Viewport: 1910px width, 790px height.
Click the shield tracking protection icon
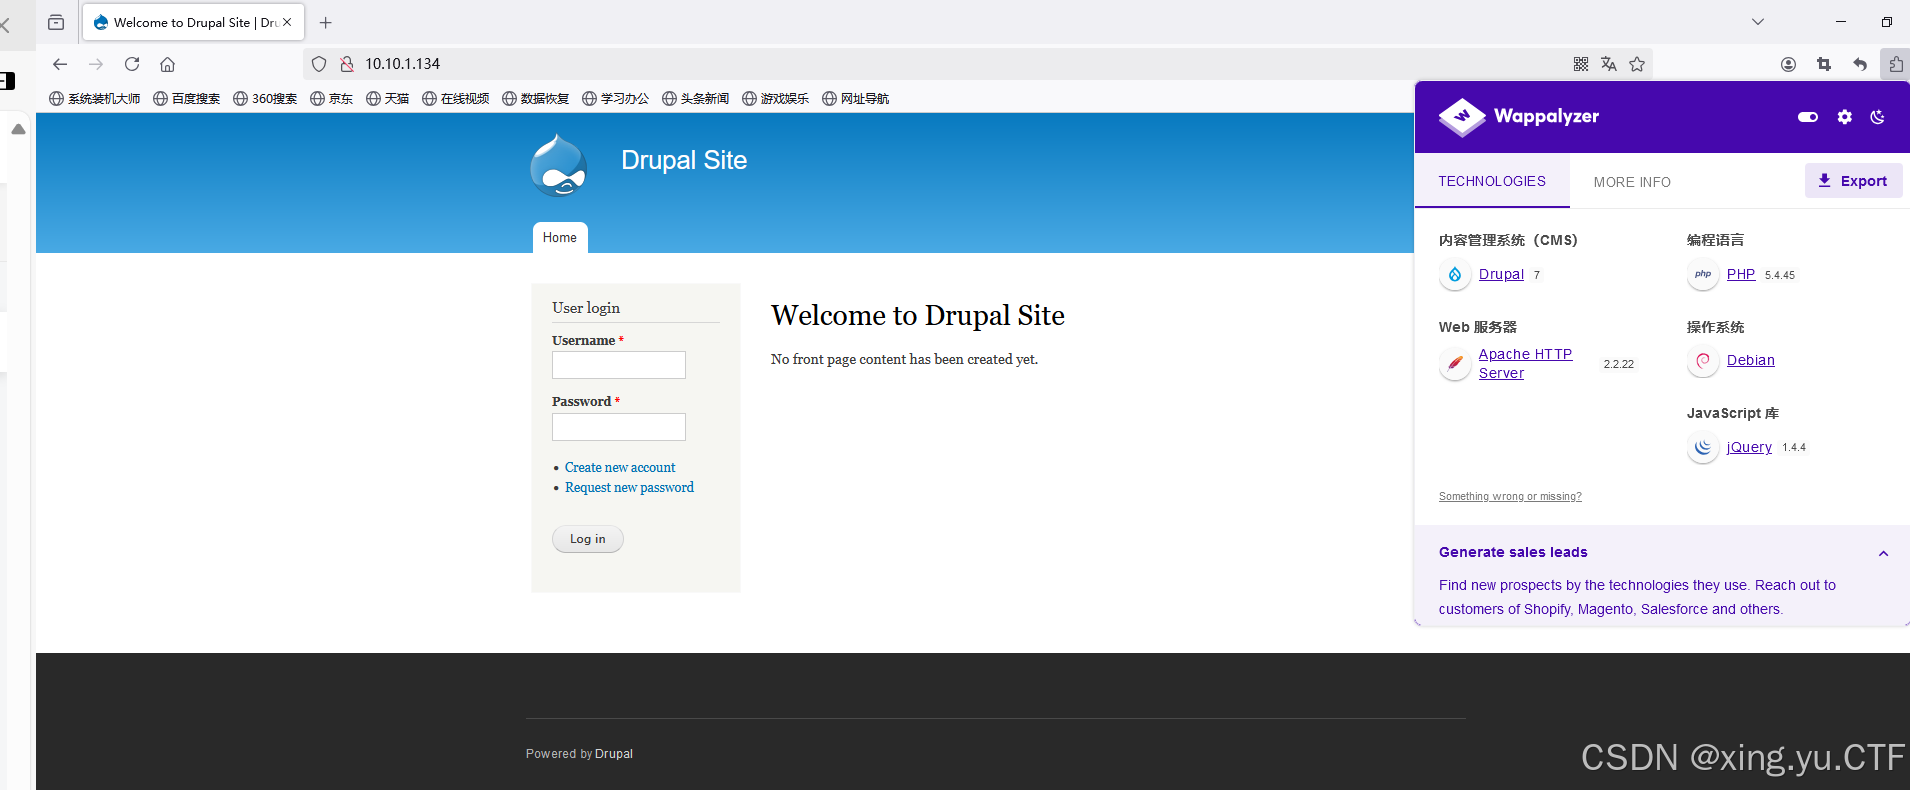(319, 64)
